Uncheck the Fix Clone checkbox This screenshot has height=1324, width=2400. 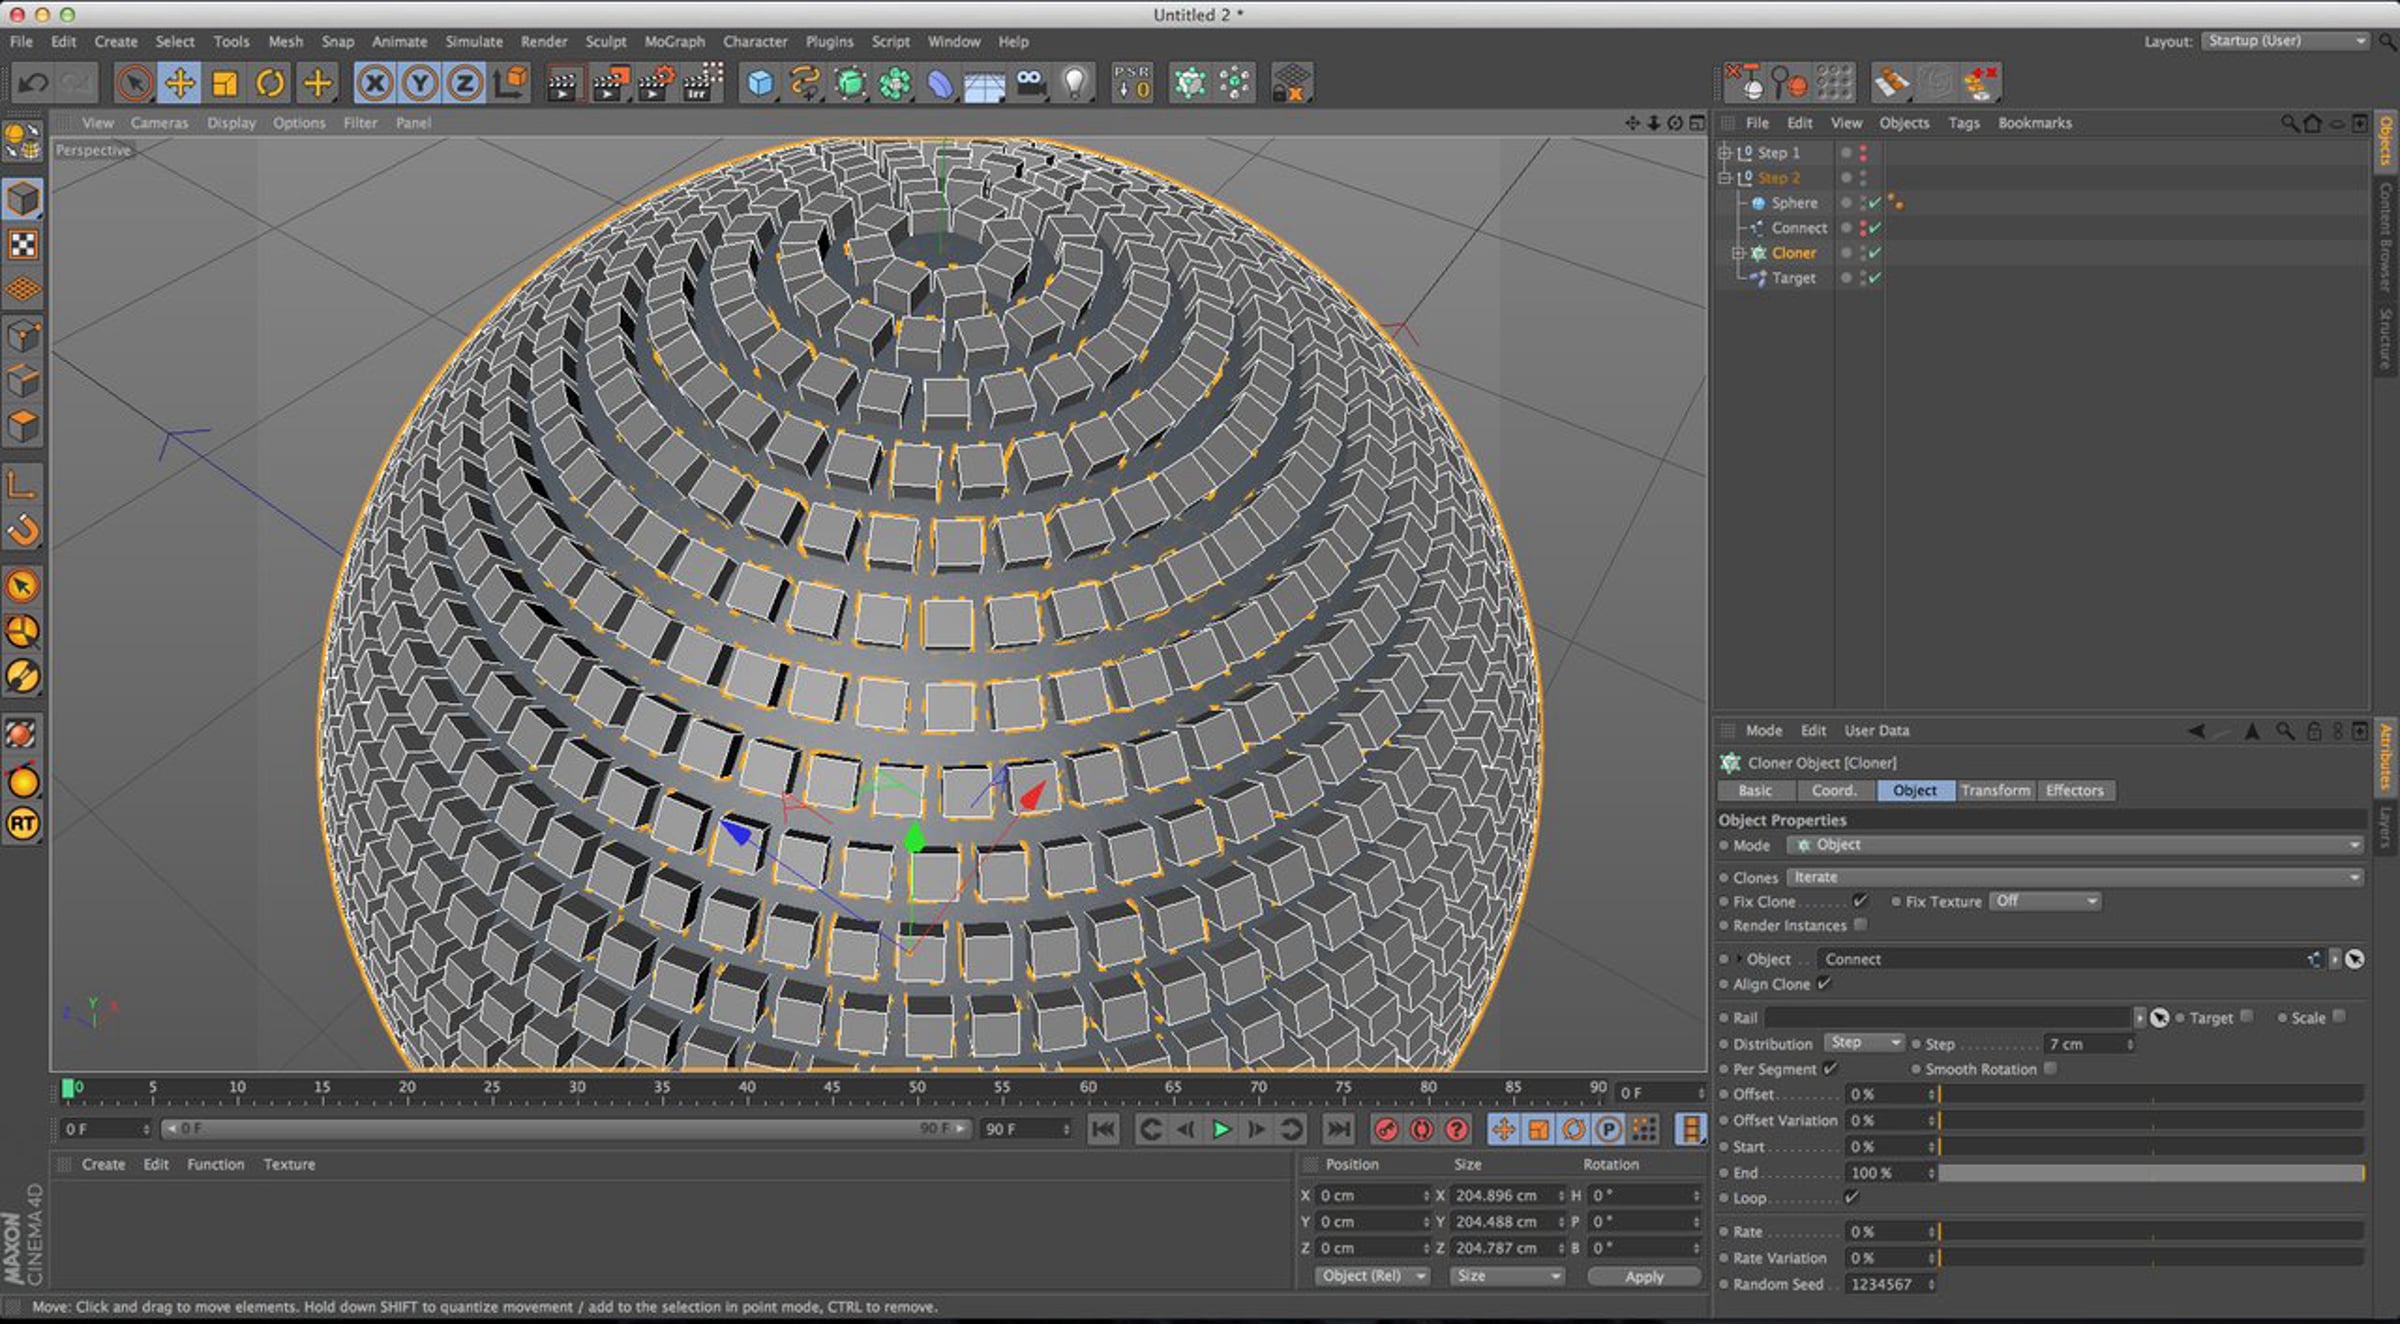click(1860, 901)
